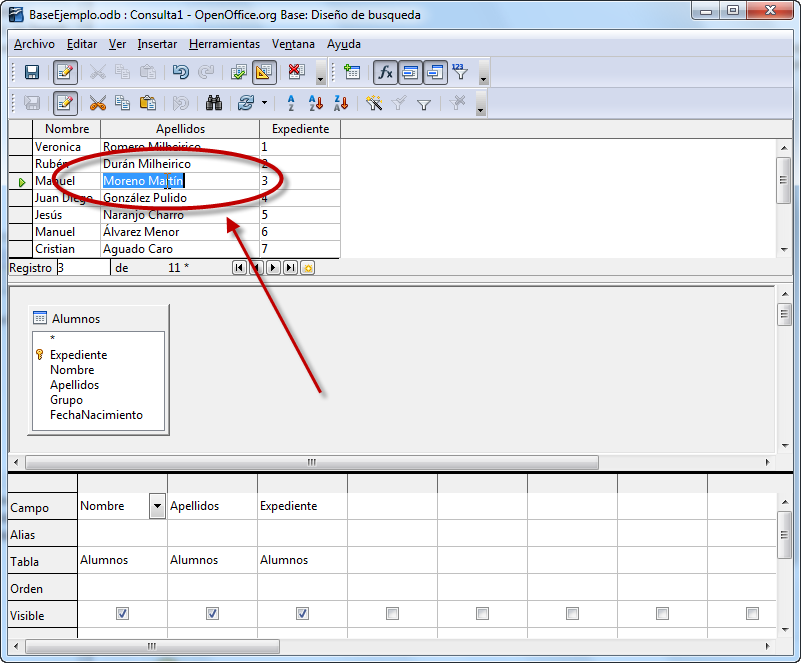
Task: Open the Sort dialog (A Z icon)
Action: (x=291, y=104)
